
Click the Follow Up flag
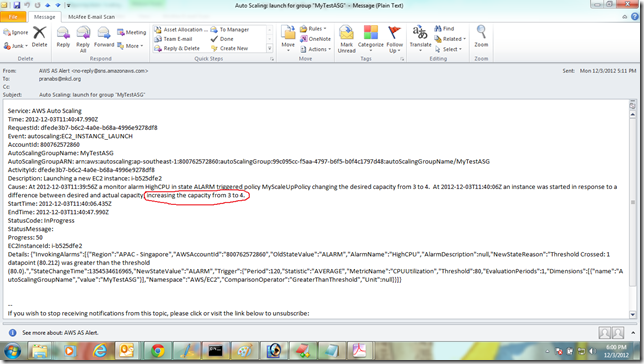coord(394,39)
